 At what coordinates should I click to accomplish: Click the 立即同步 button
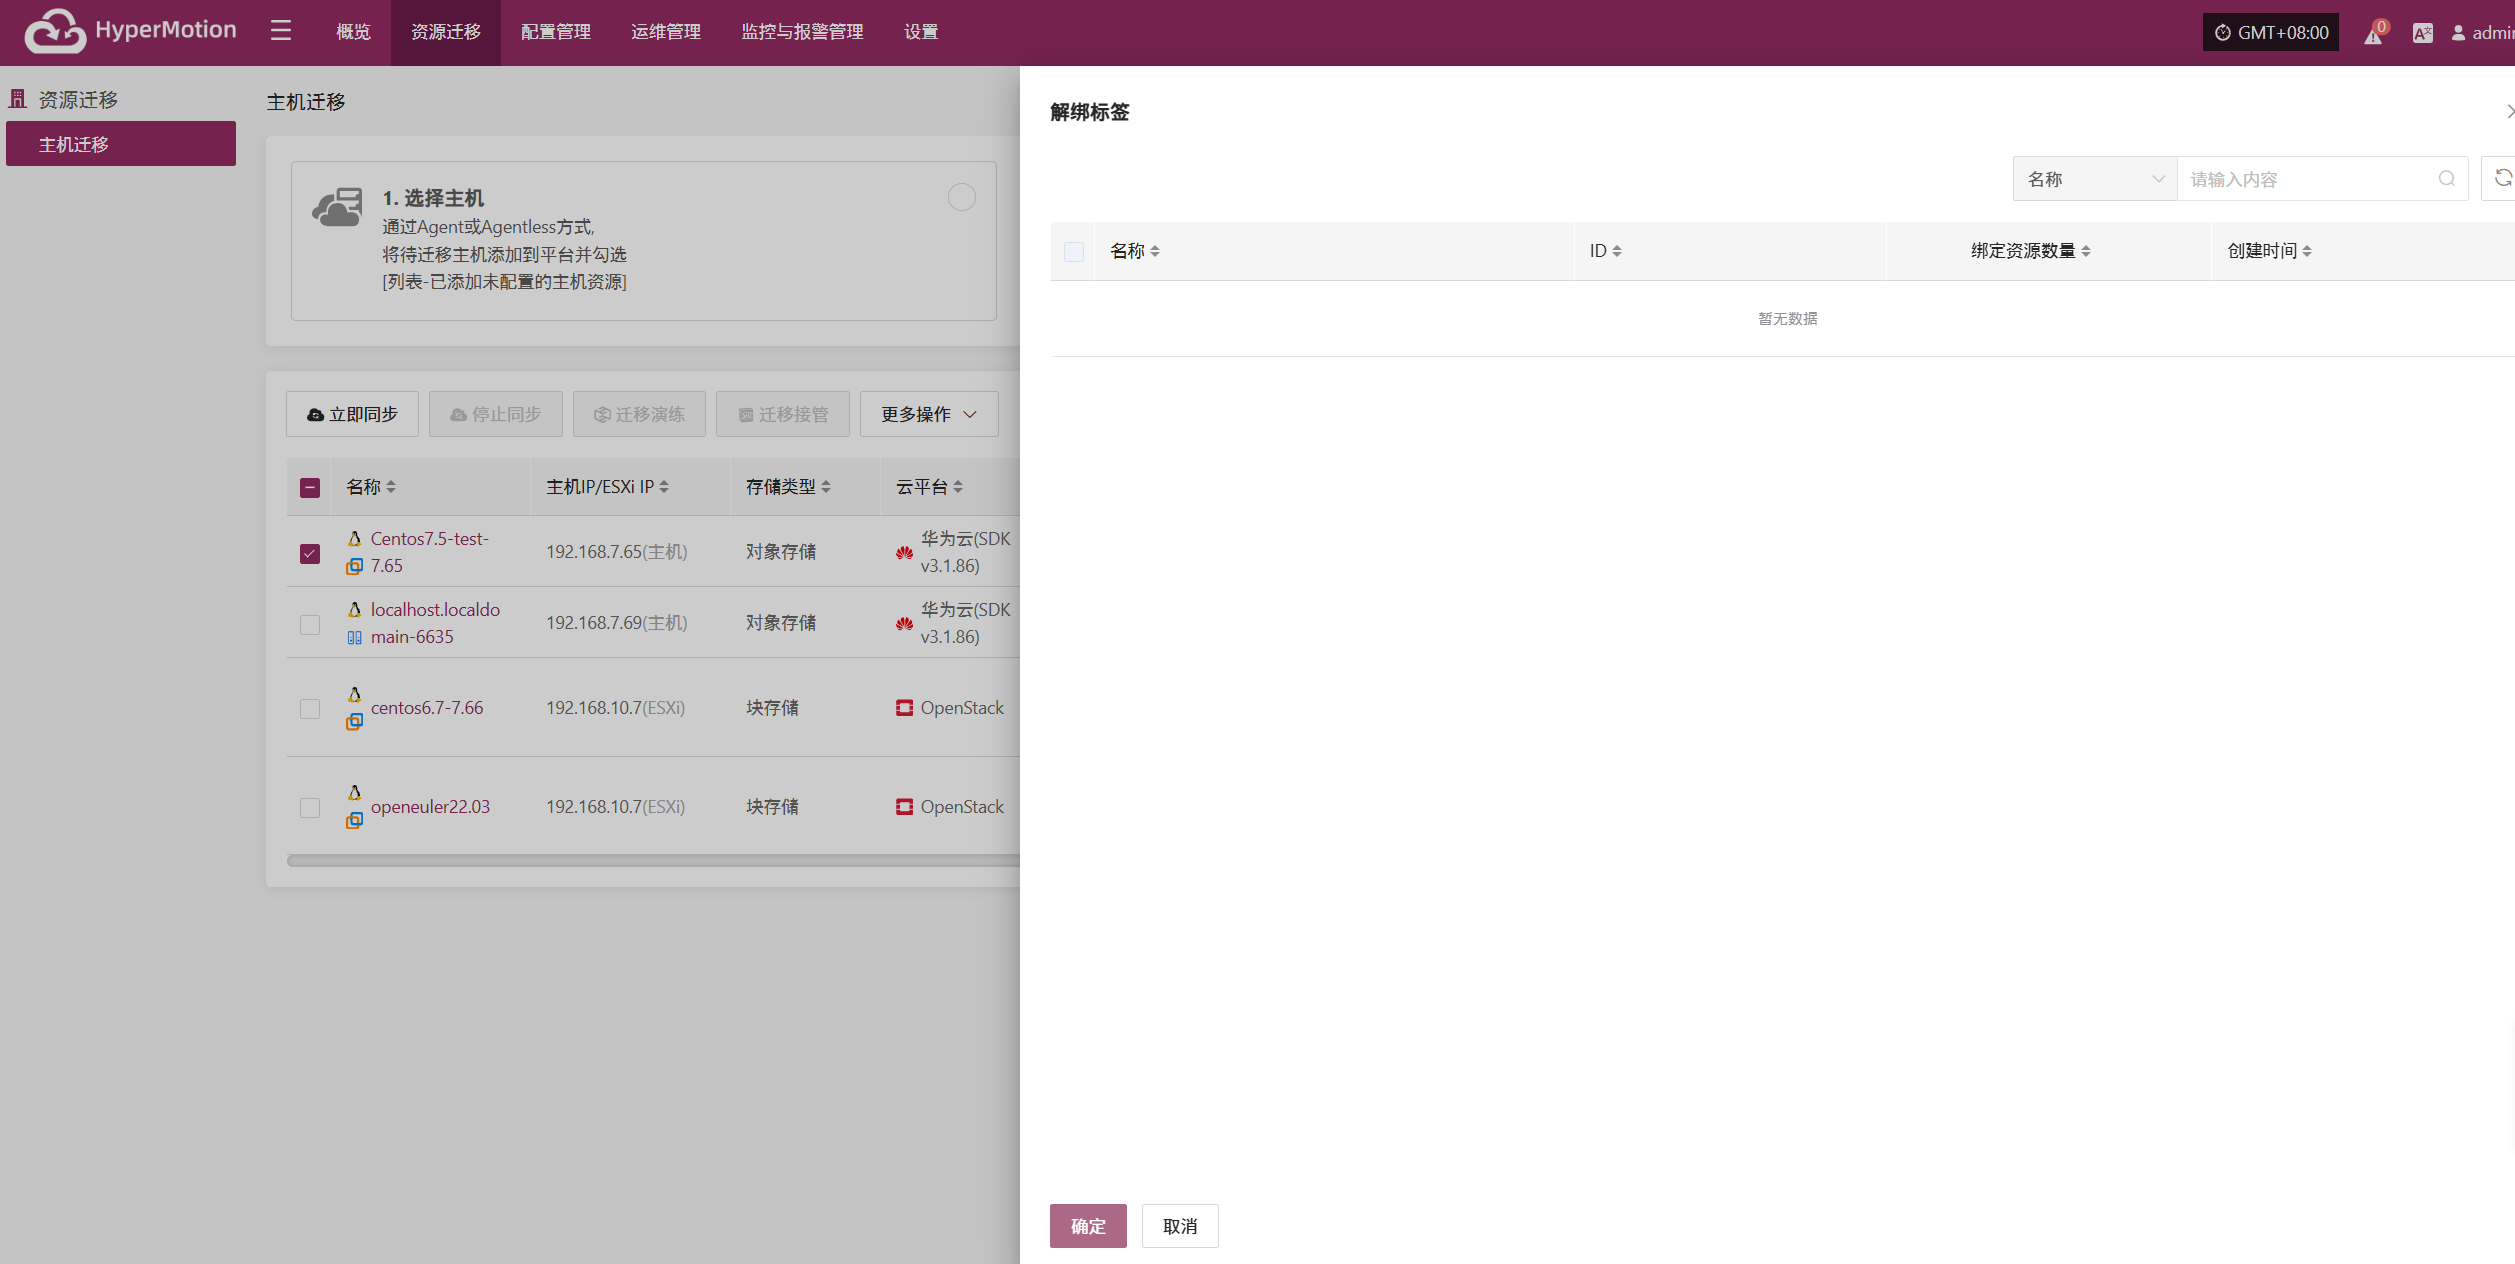[352, 414]
